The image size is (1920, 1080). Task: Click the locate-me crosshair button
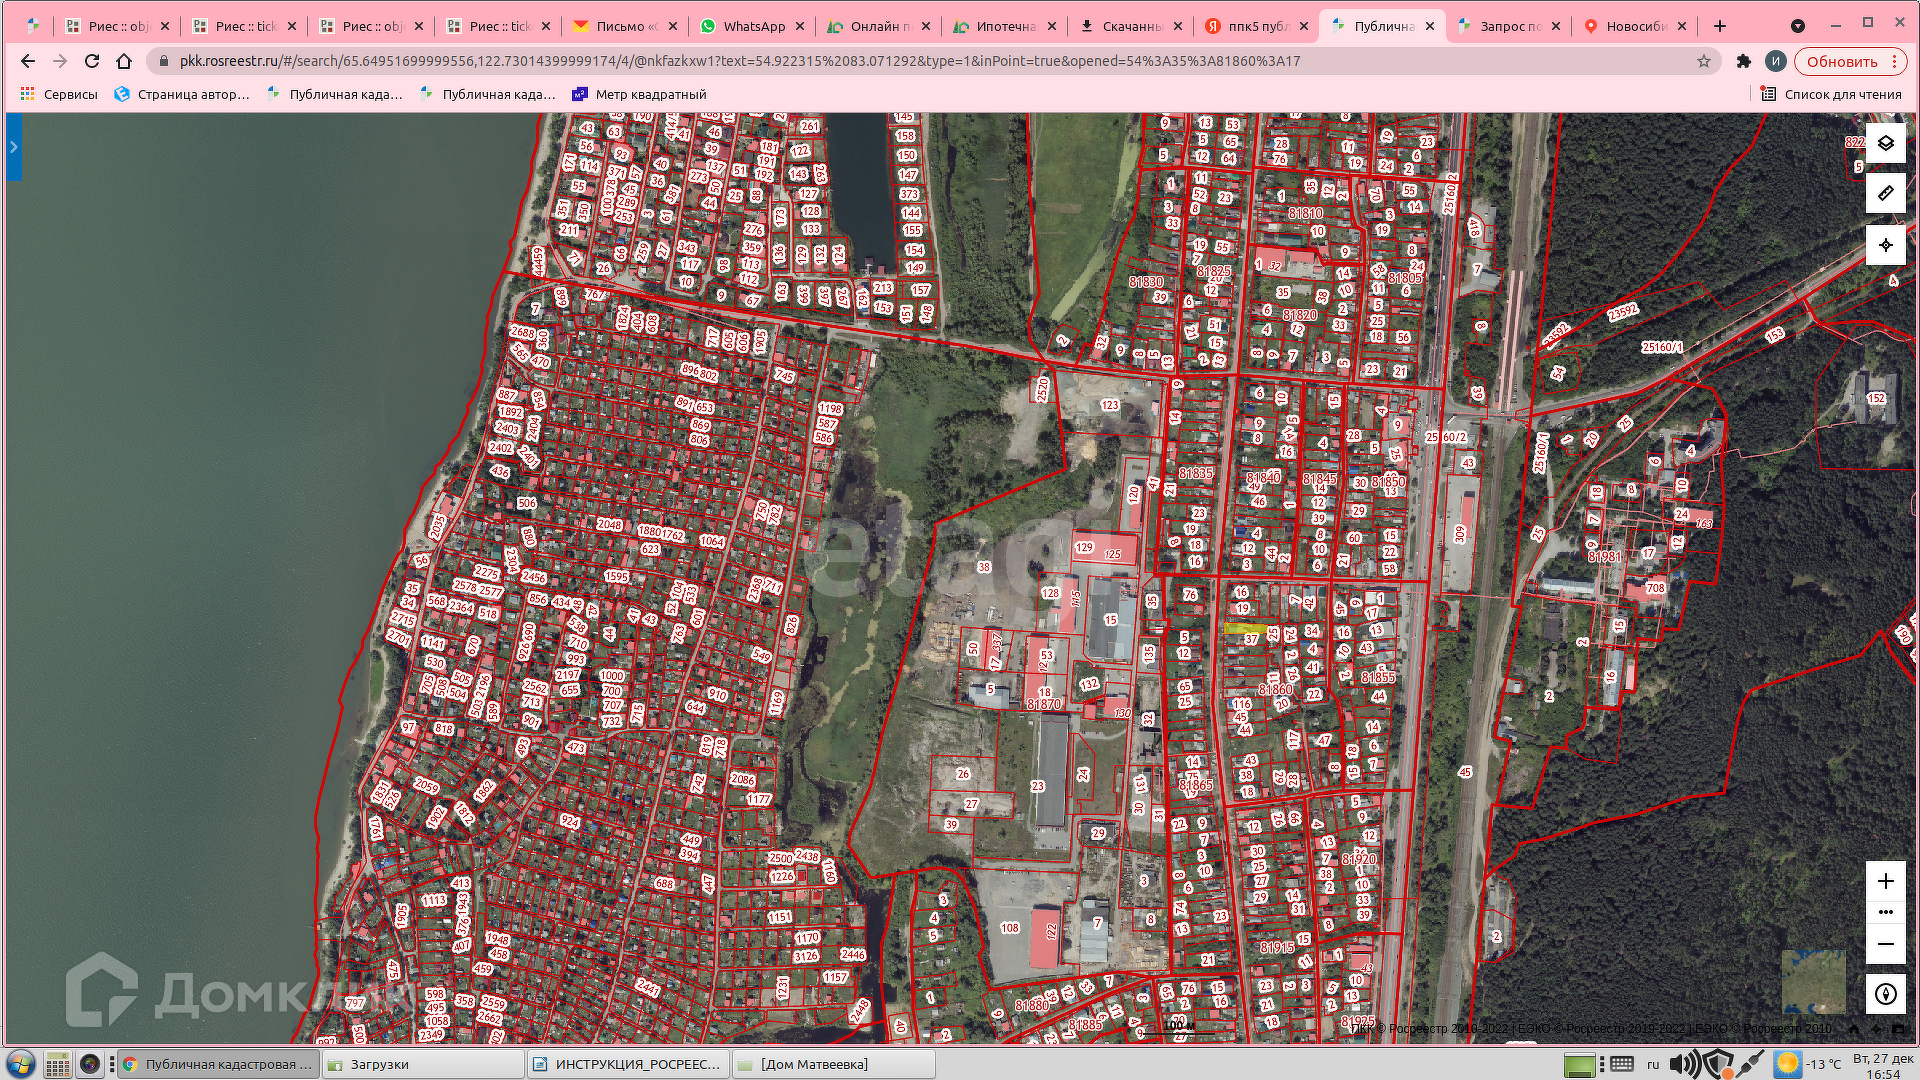point(1885,245)
